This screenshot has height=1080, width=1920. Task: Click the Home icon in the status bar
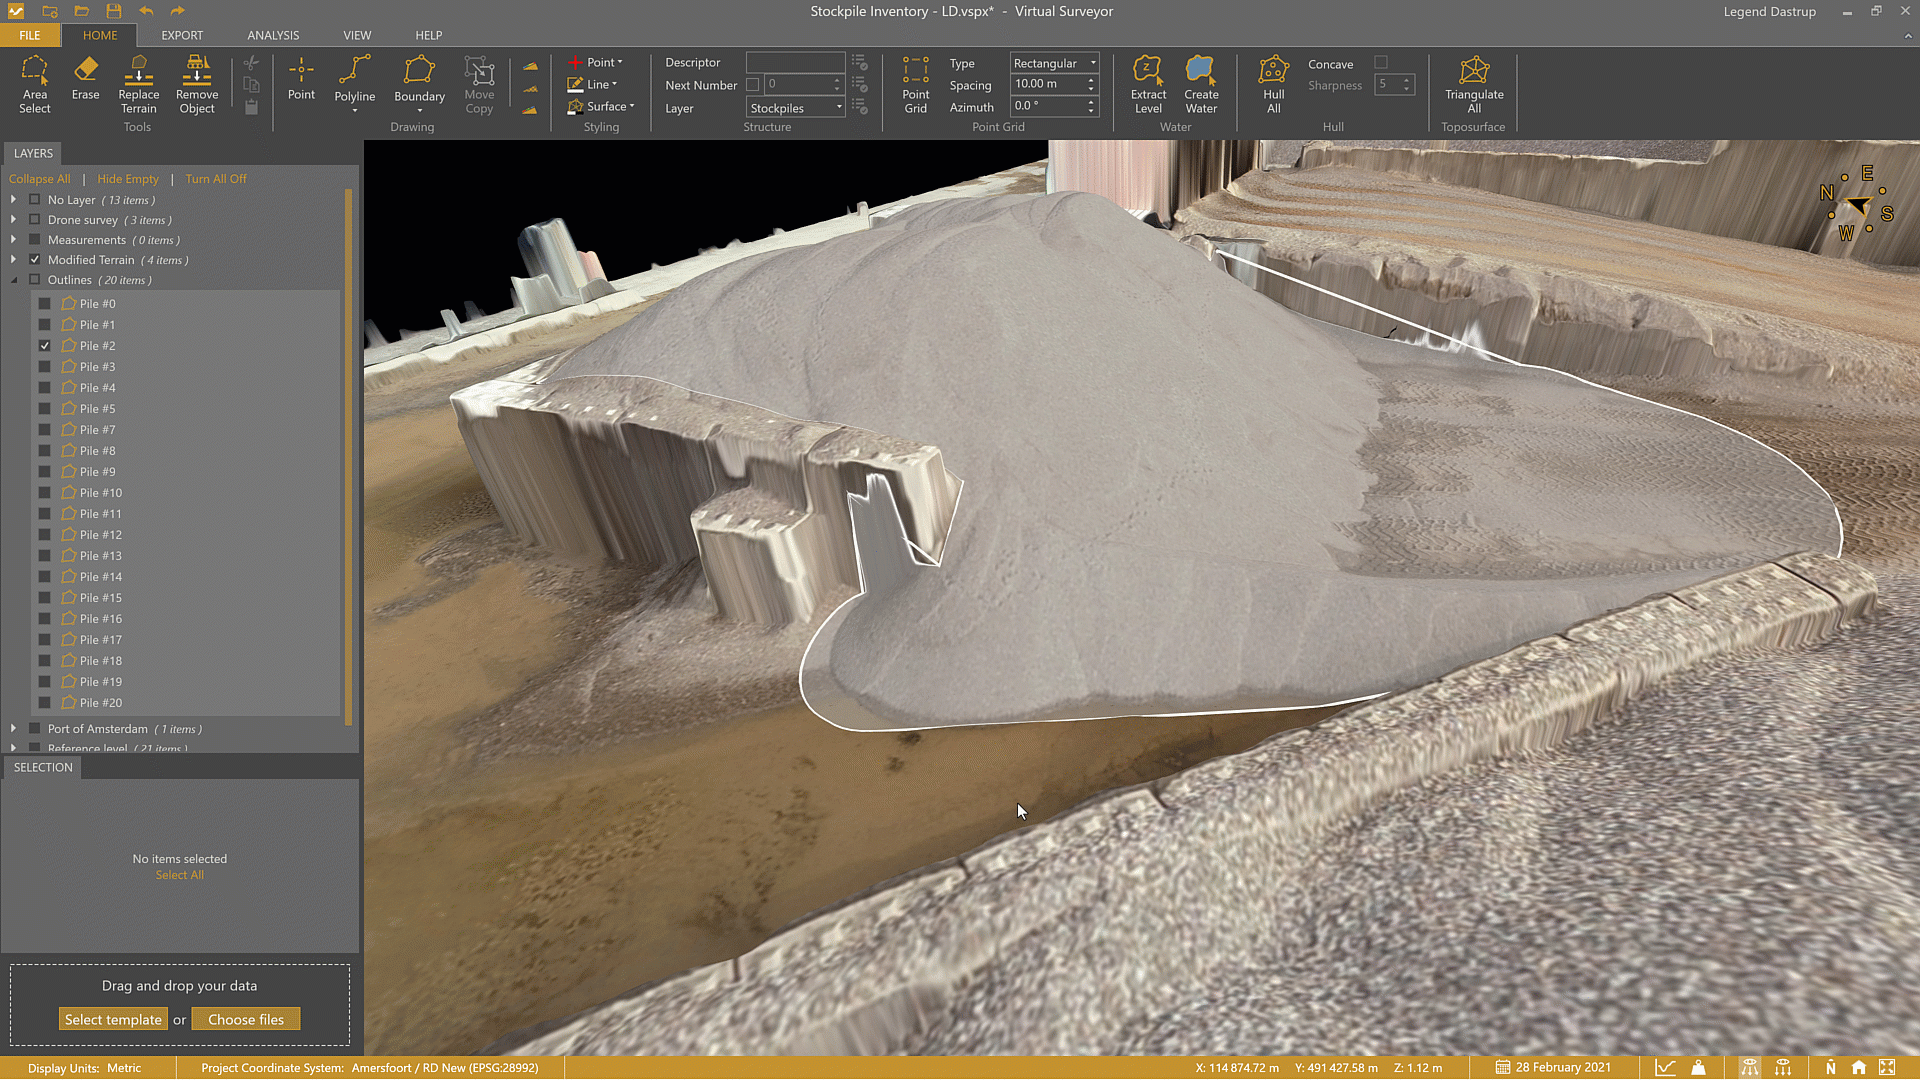coord(1858,1067)
